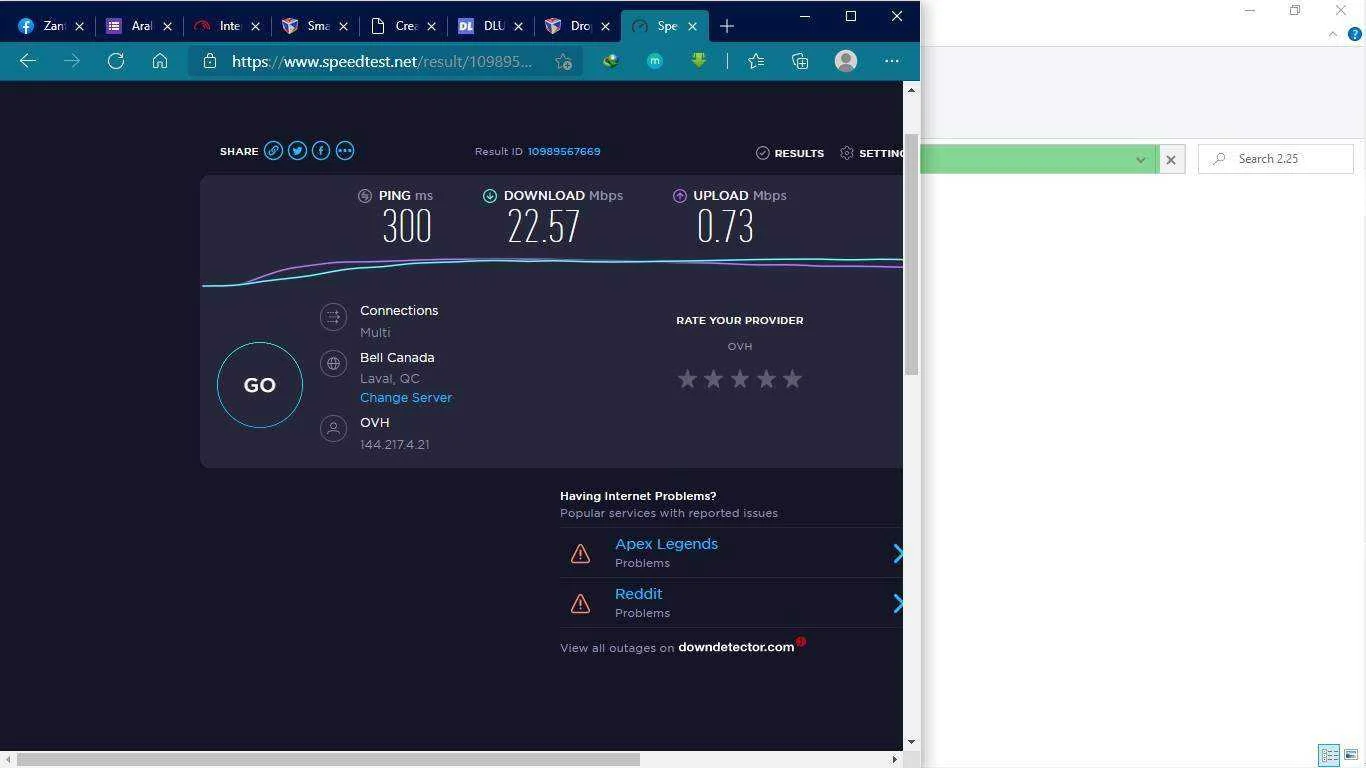Viewport: 1366px width, 768px height.
Task: Rate provider OVH three stars
Action: coord(740,379)
